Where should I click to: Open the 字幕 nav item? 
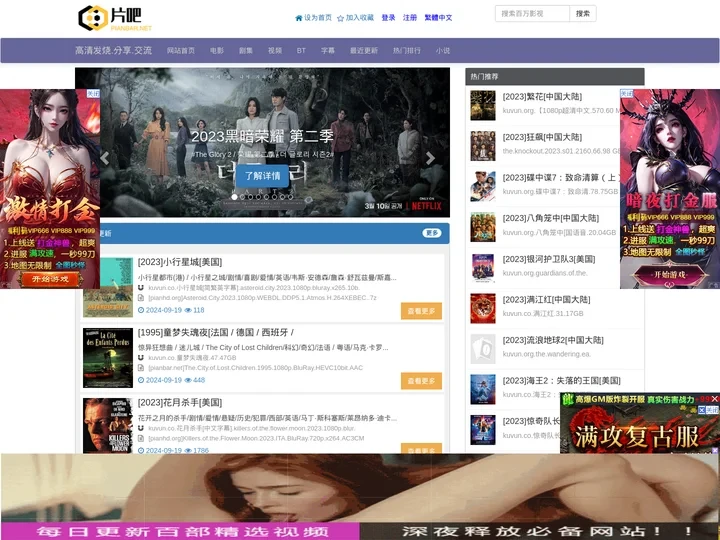(328, 51)
